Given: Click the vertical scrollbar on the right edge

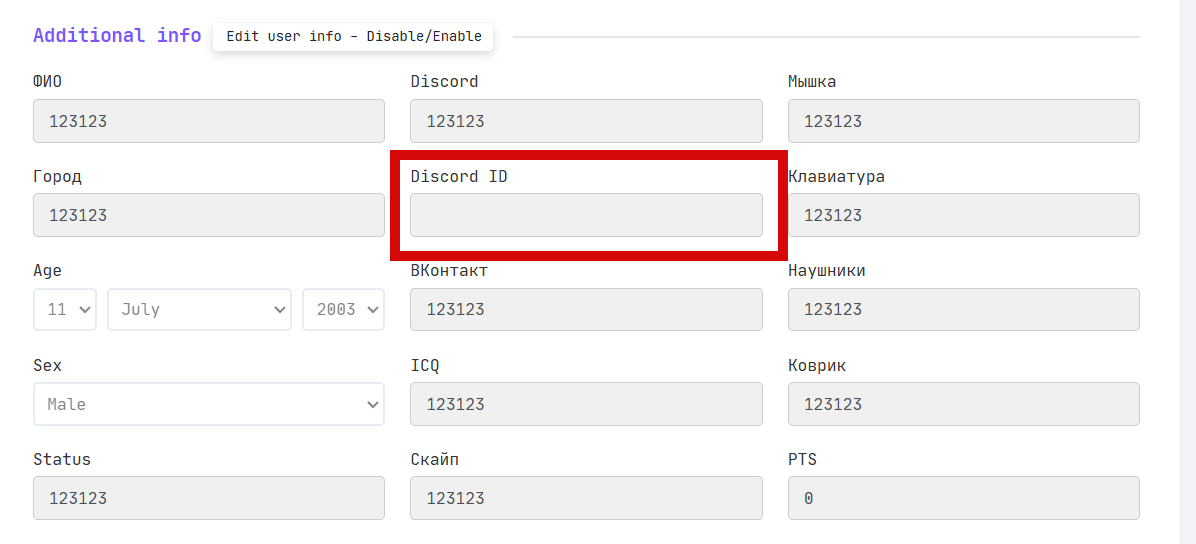Looking at the screenshot, I should point(1187,272).
